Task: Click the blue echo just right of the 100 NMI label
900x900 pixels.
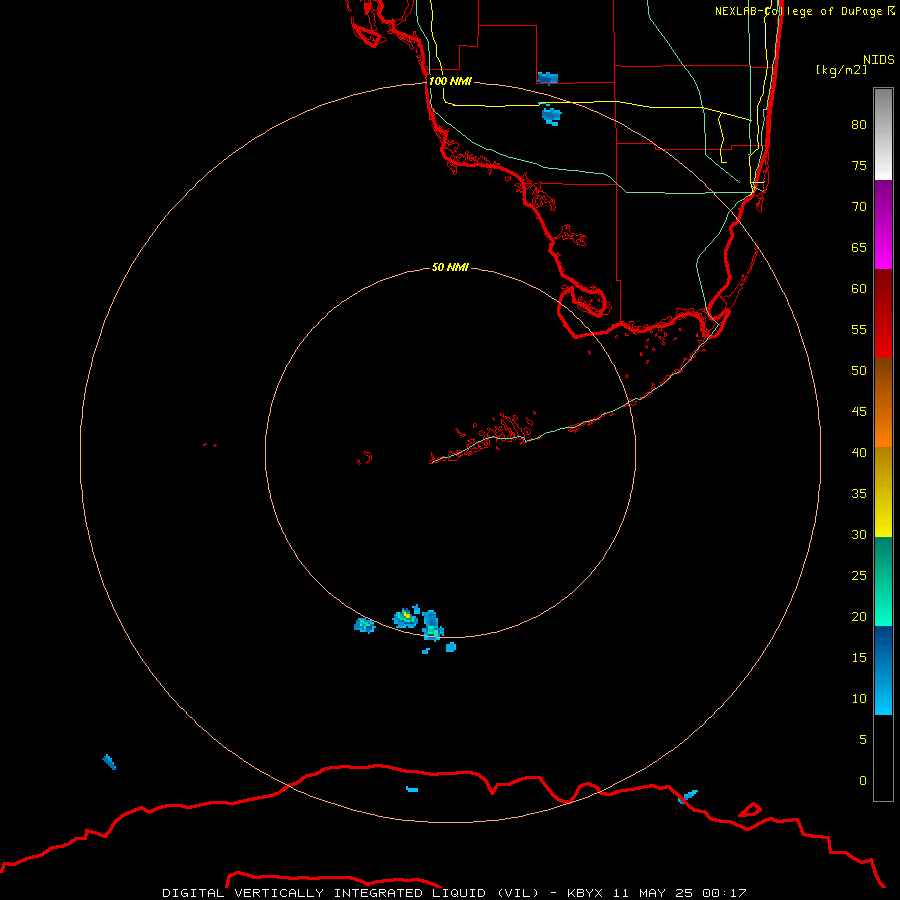Action: pyautogui.click(x=548, y=77)
